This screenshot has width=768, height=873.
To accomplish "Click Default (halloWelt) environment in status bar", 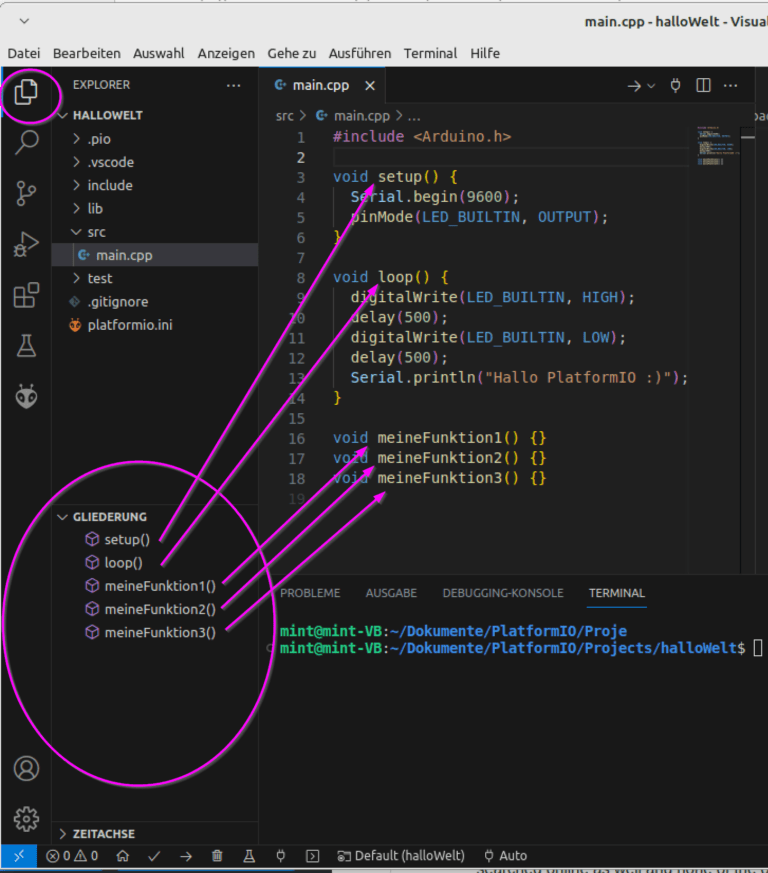I will point(401,856).
